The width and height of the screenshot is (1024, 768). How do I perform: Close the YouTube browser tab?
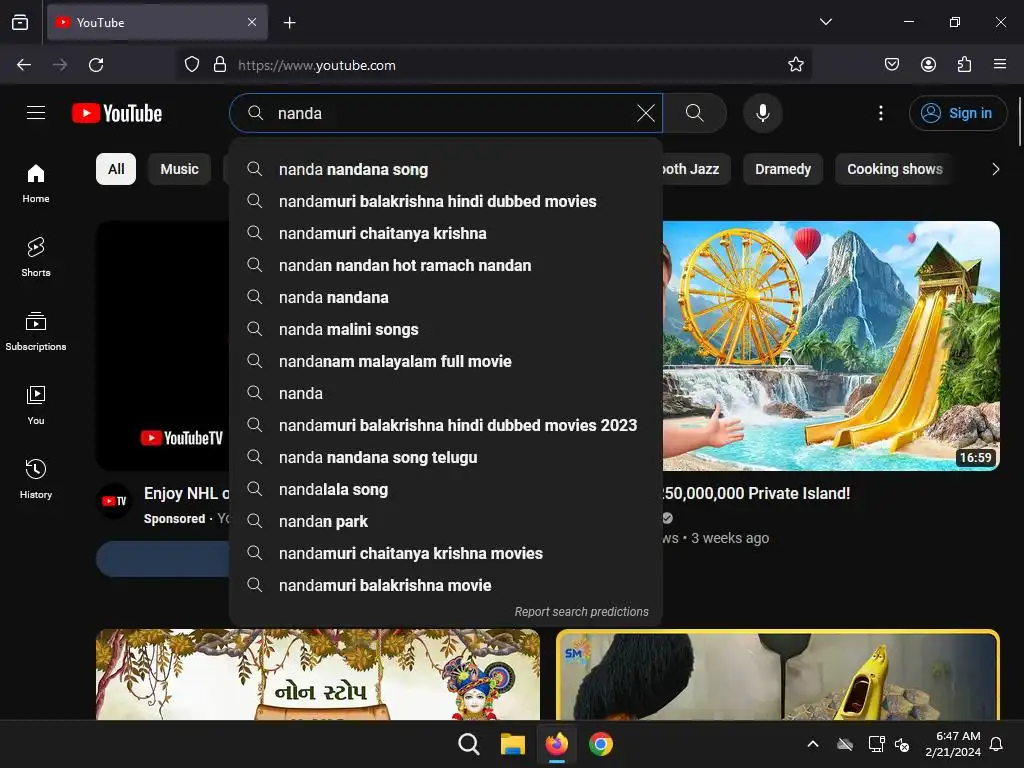pyautogui.click(x=252, y=22)
